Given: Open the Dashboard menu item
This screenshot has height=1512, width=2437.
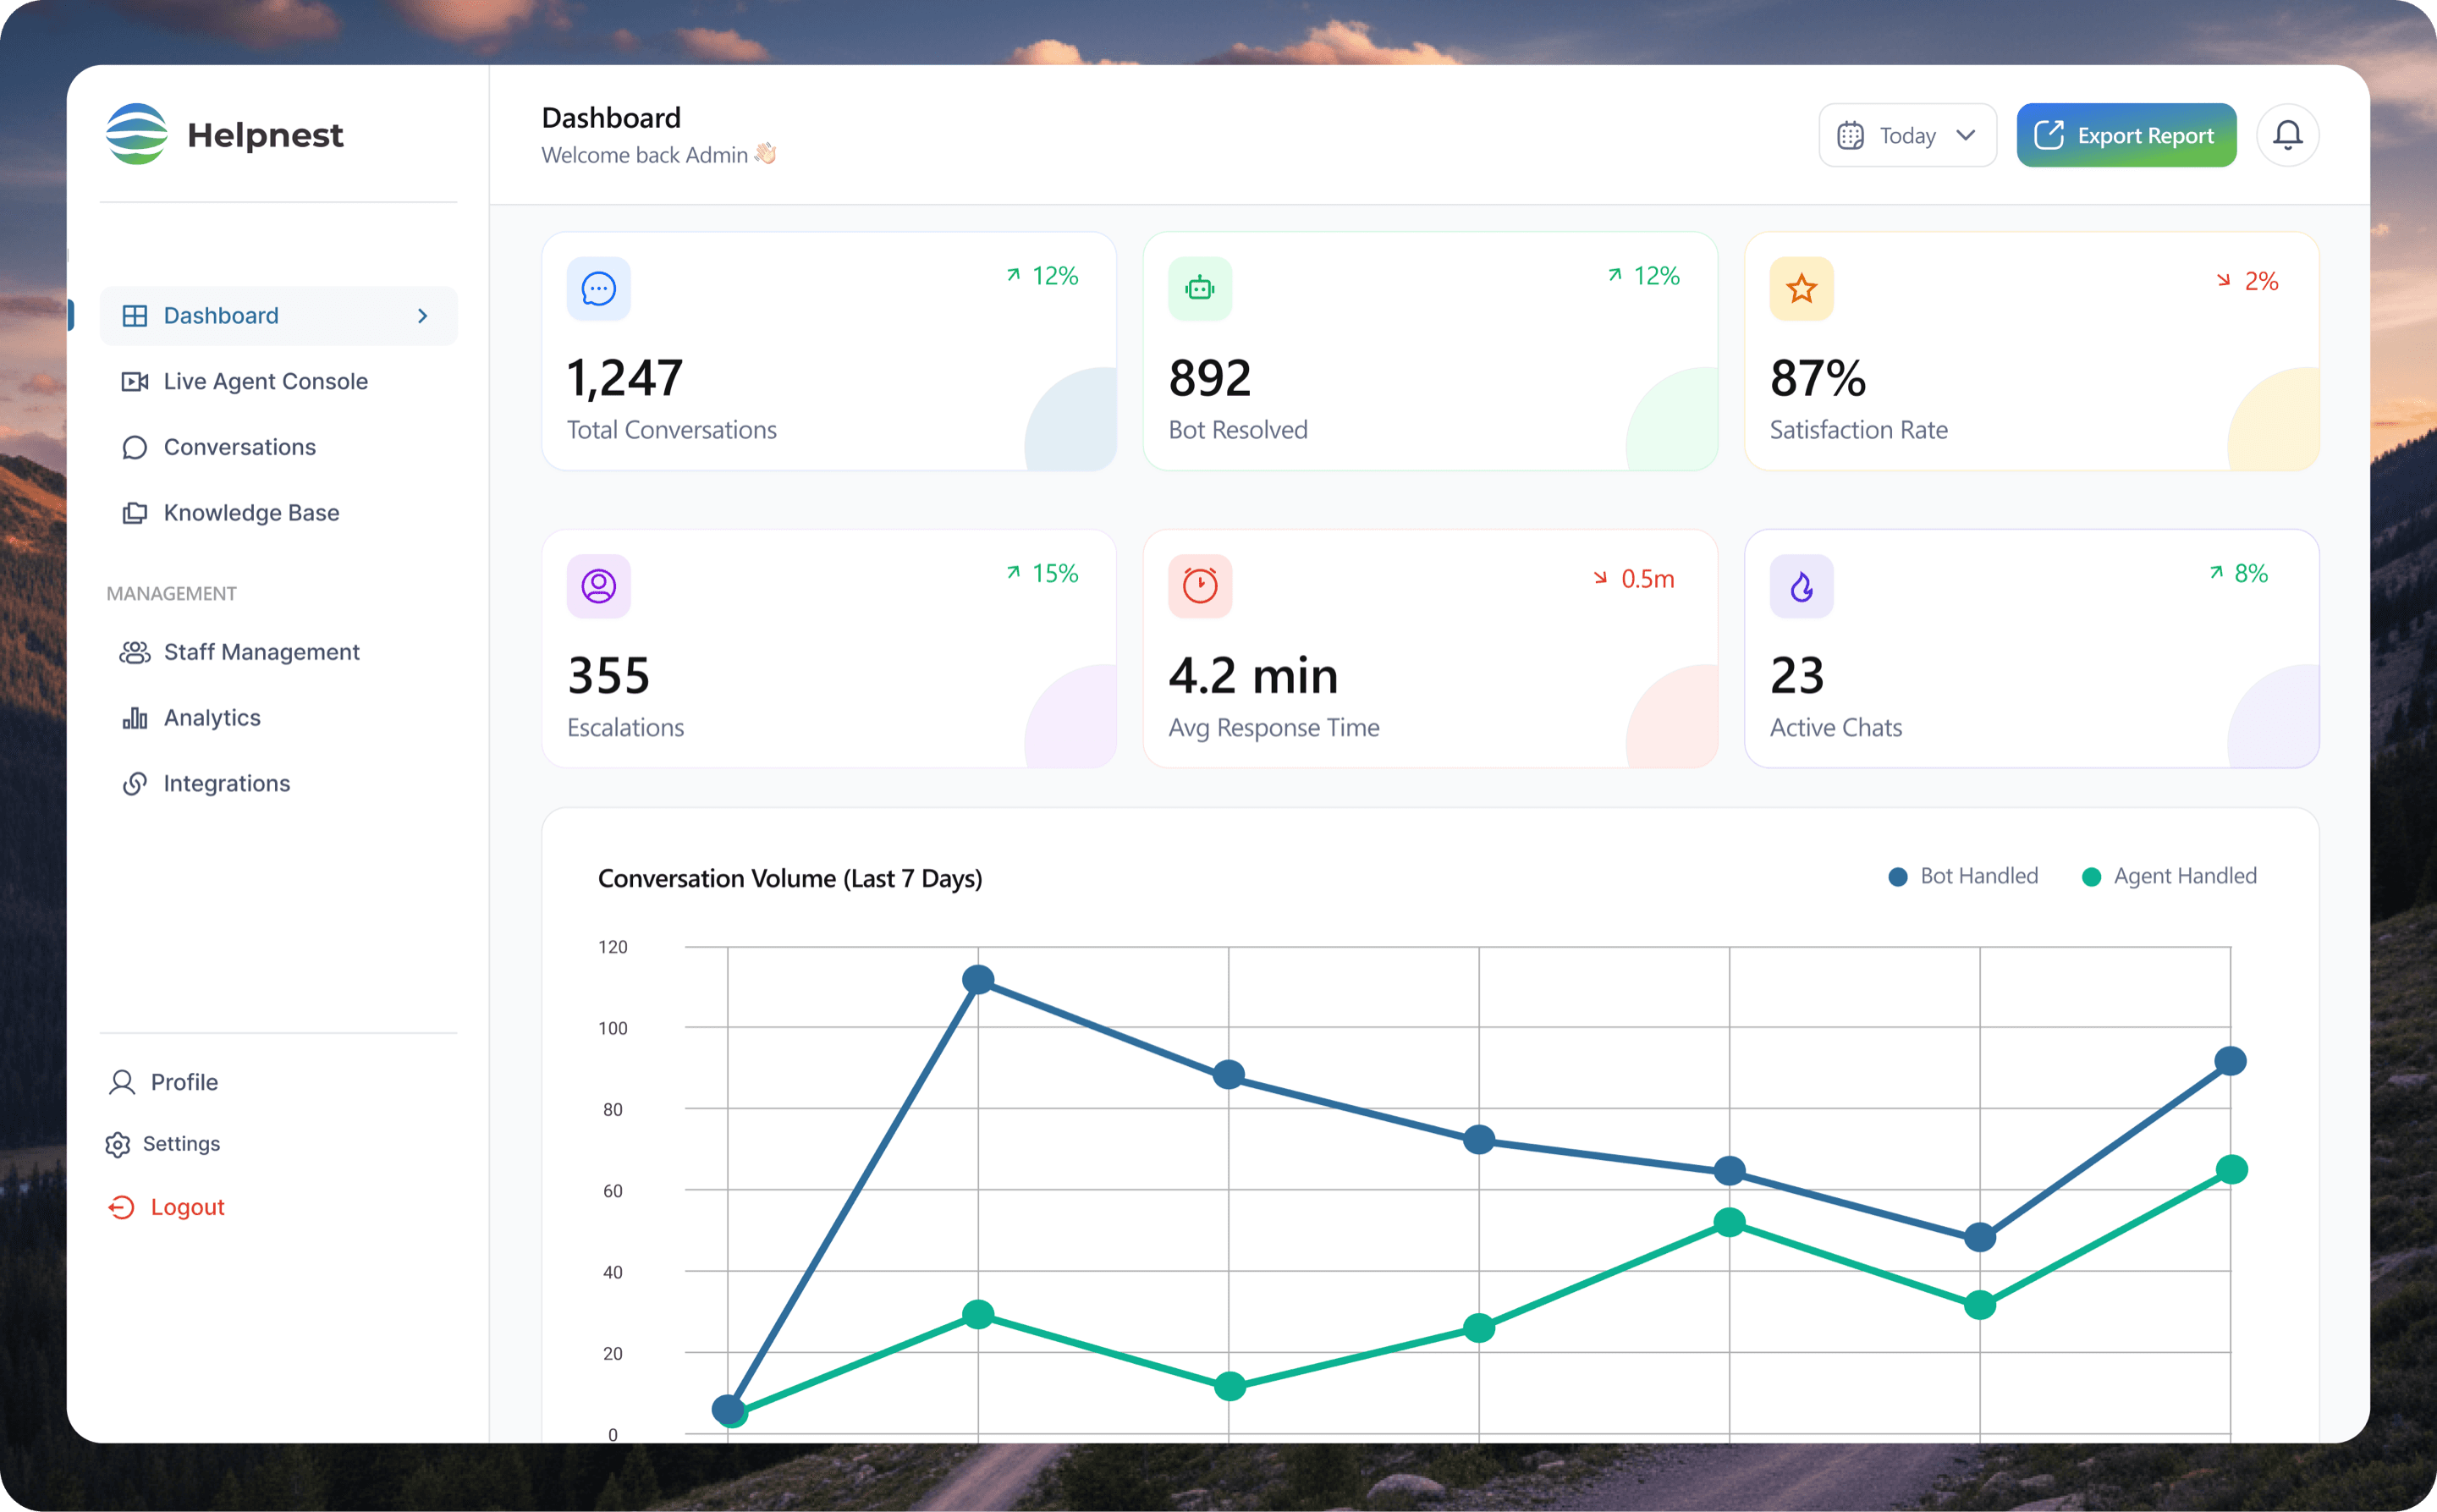Looking at the screenshot, I should pyautogui.click(x=279, y=316).
